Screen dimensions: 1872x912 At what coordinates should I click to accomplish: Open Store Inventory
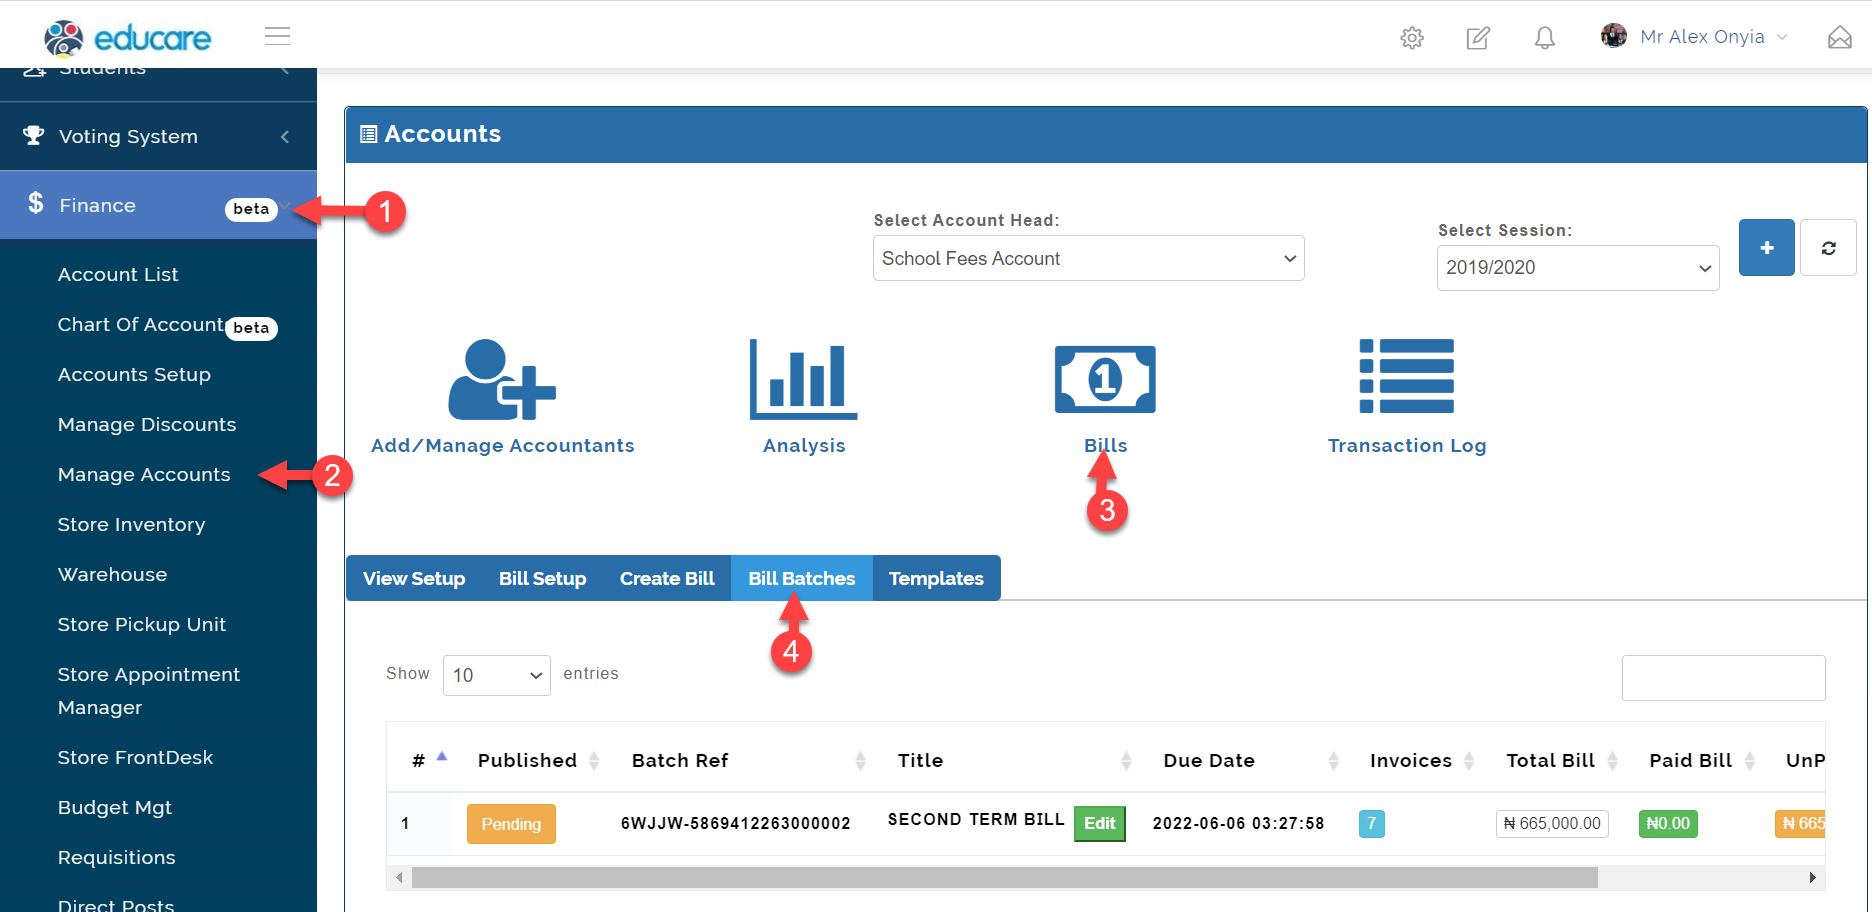[x=131, y=524]
